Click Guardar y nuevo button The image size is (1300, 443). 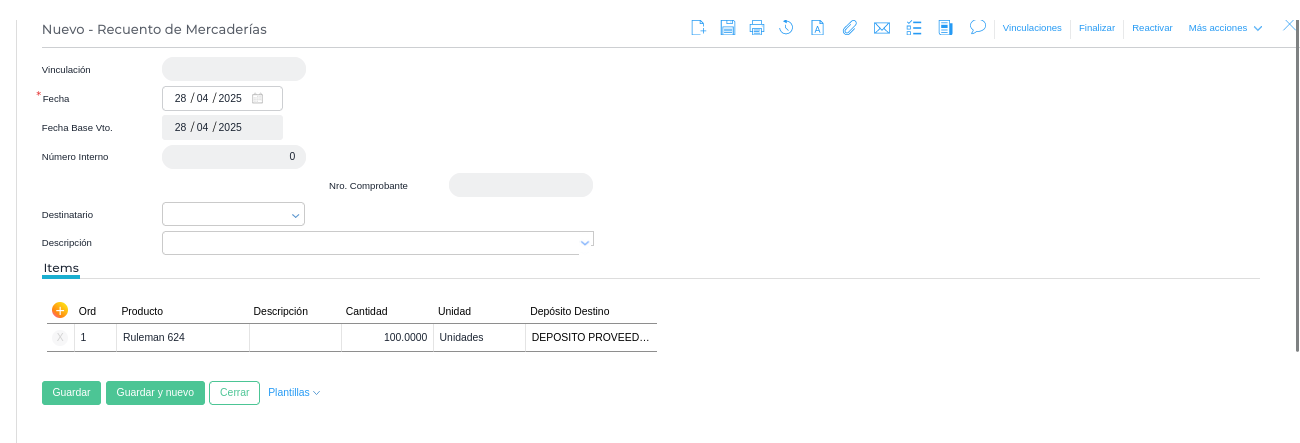(155, 393)
